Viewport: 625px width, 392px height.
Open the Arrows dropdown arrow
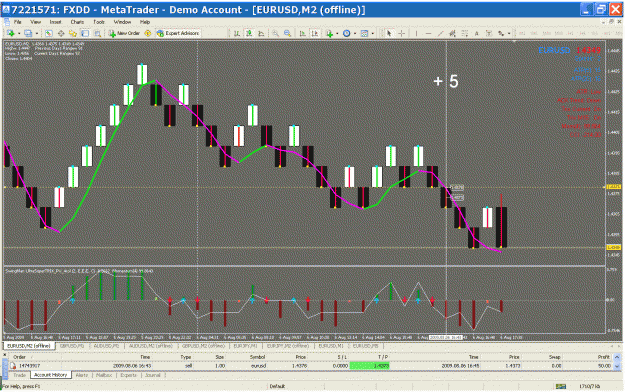tap(509, 33)
